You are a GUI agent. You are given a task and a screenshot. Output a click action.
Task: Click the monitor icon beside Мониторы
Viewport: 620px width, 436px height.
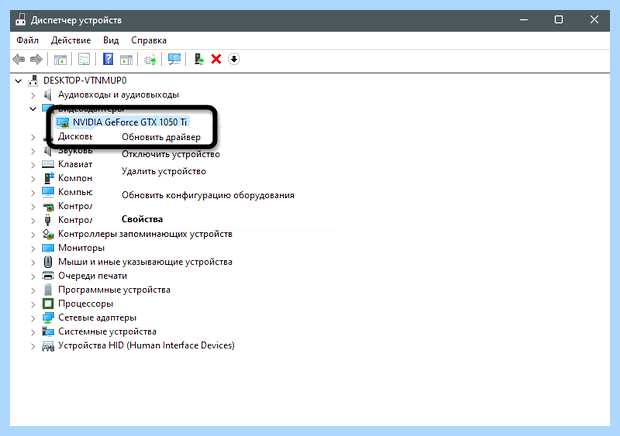[x=48, y=248]
